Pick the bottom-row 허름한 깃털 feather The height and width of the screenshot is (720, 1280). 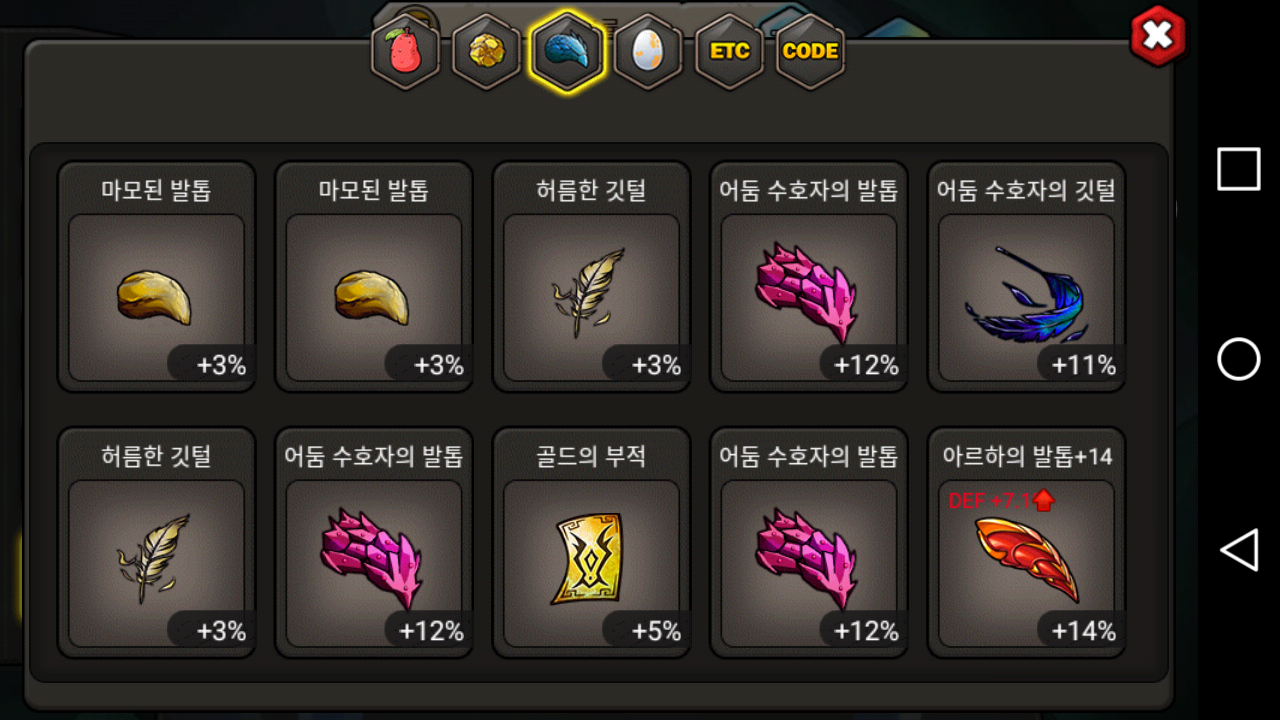[x=156, y=542]
